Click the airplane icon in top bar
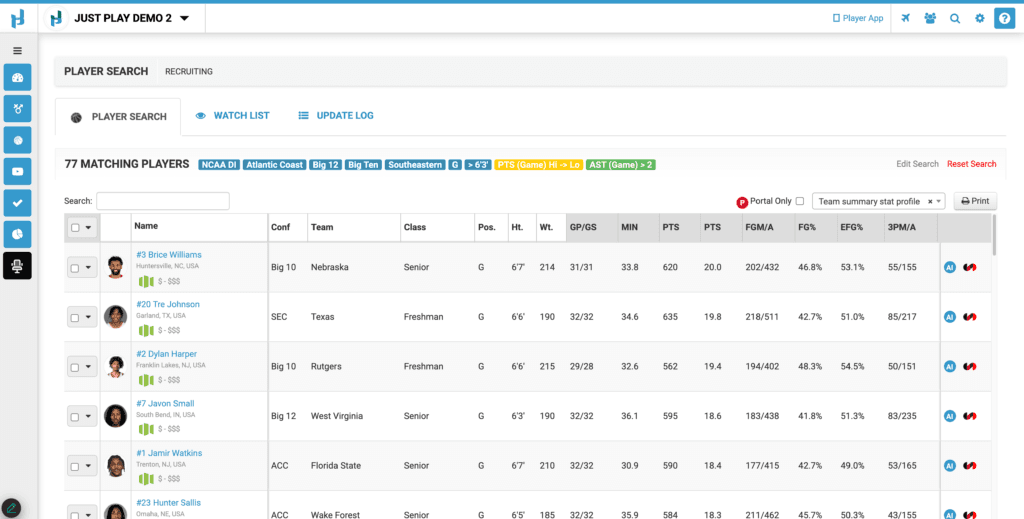 tap(905, 18)
